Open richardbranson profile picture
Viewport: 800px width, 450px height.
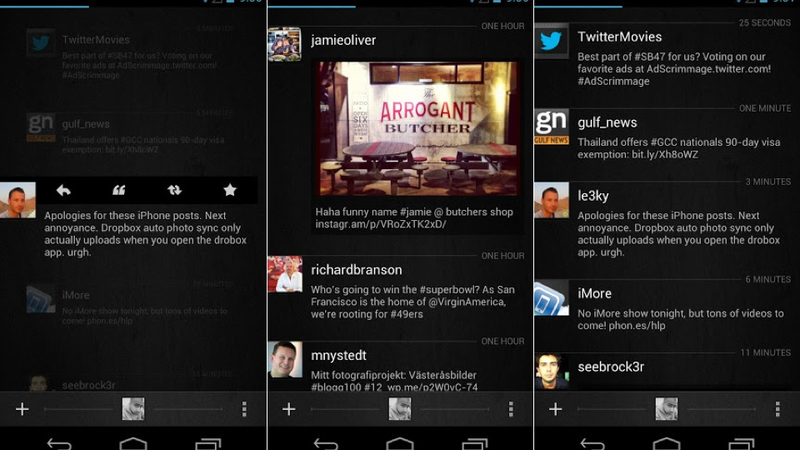[285, 274]
